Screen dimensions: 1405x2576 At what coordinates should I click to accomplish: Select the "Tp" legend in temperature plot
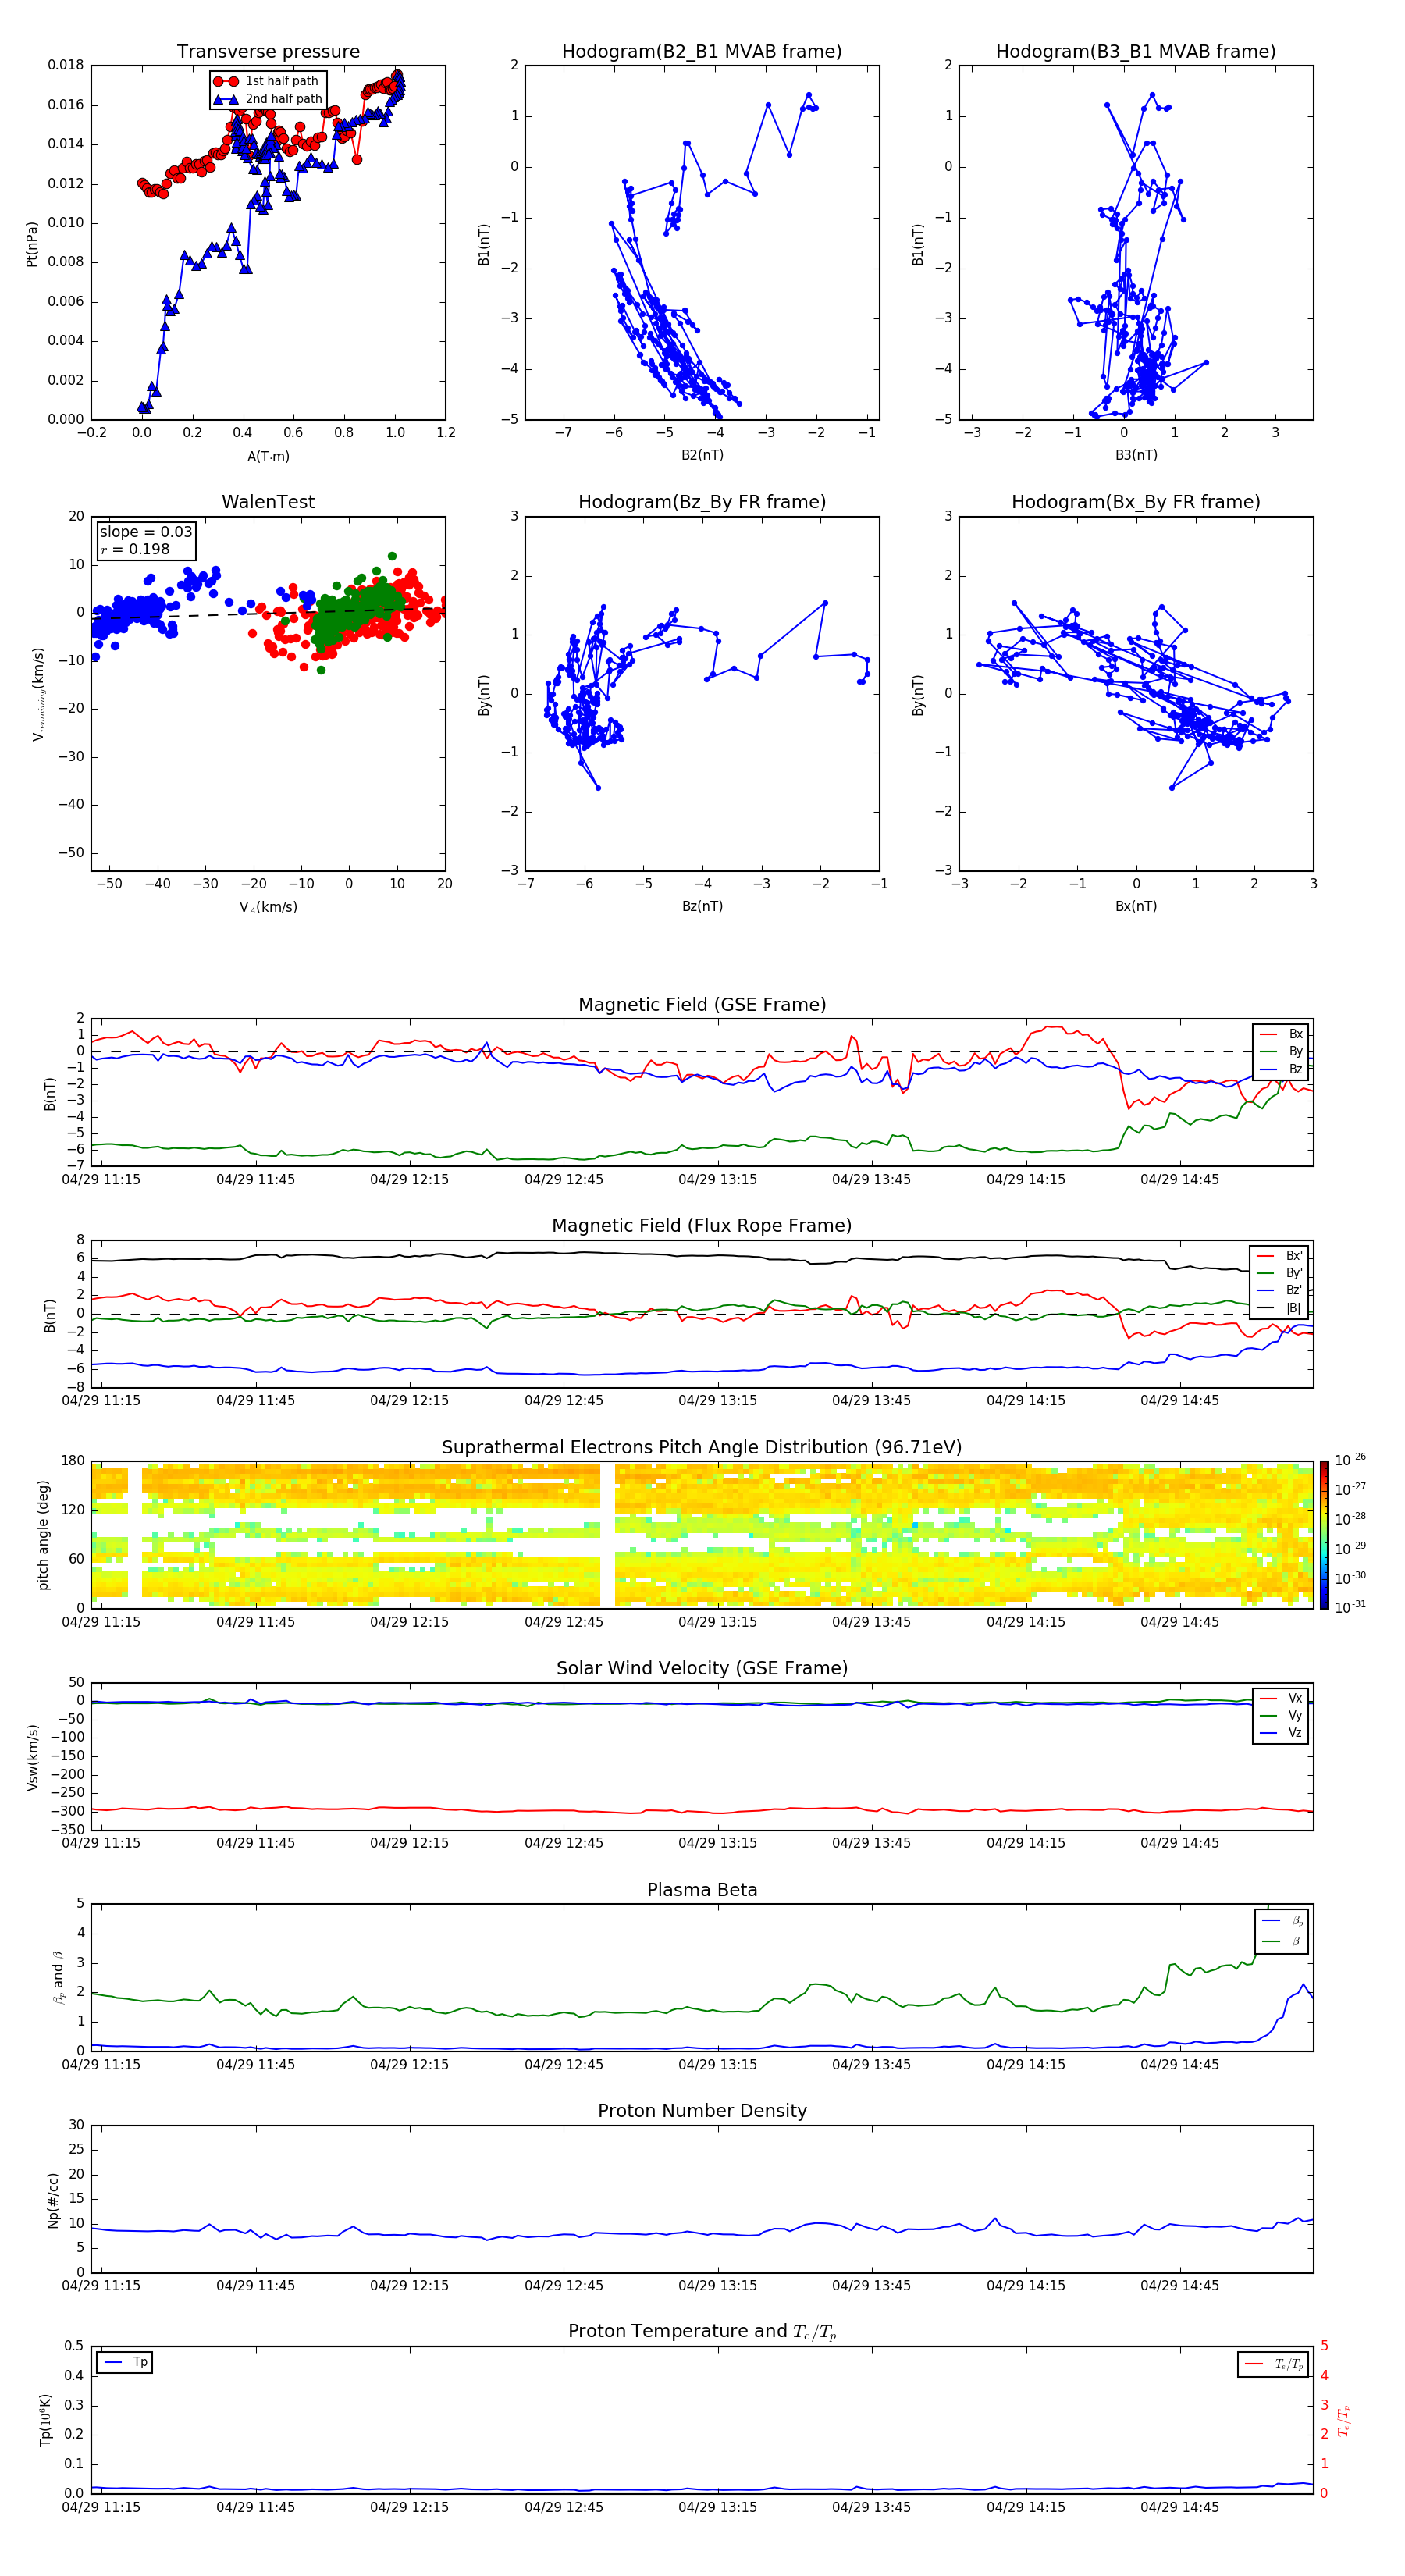point(125,2362)
